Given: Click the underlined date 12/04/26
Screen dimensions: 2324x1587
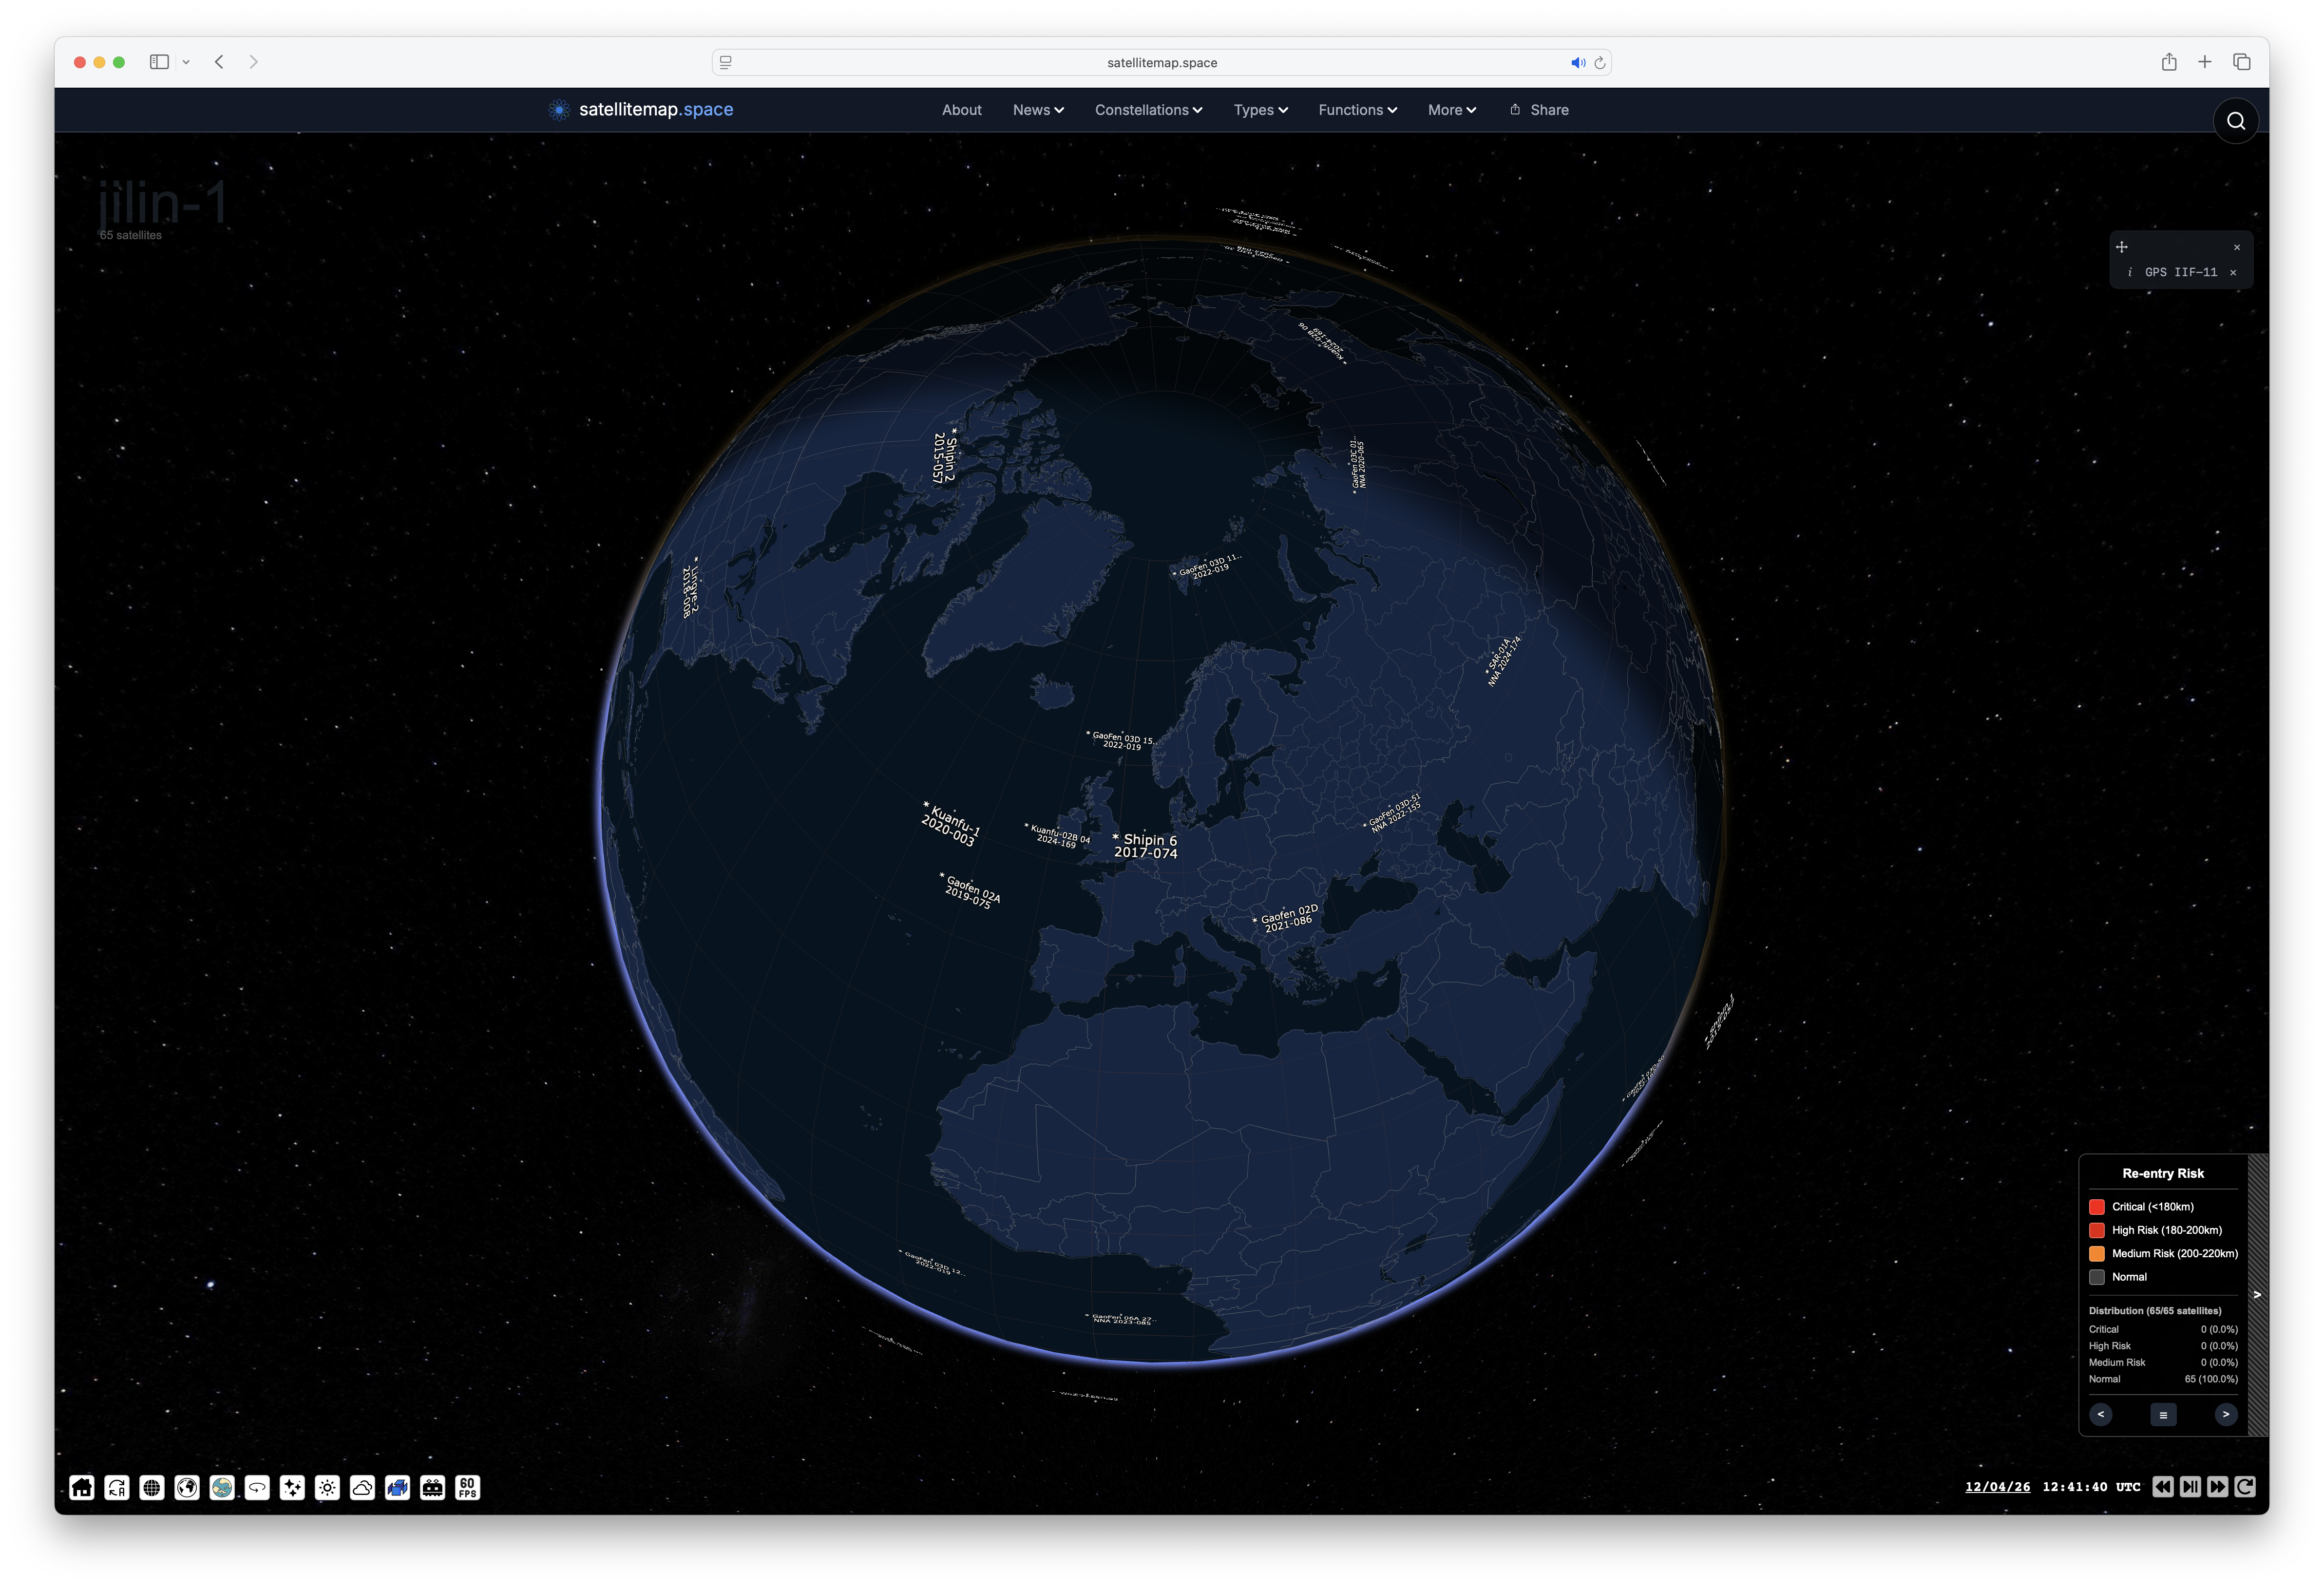Looking at the screenshot, I should coord(1997,1486).
